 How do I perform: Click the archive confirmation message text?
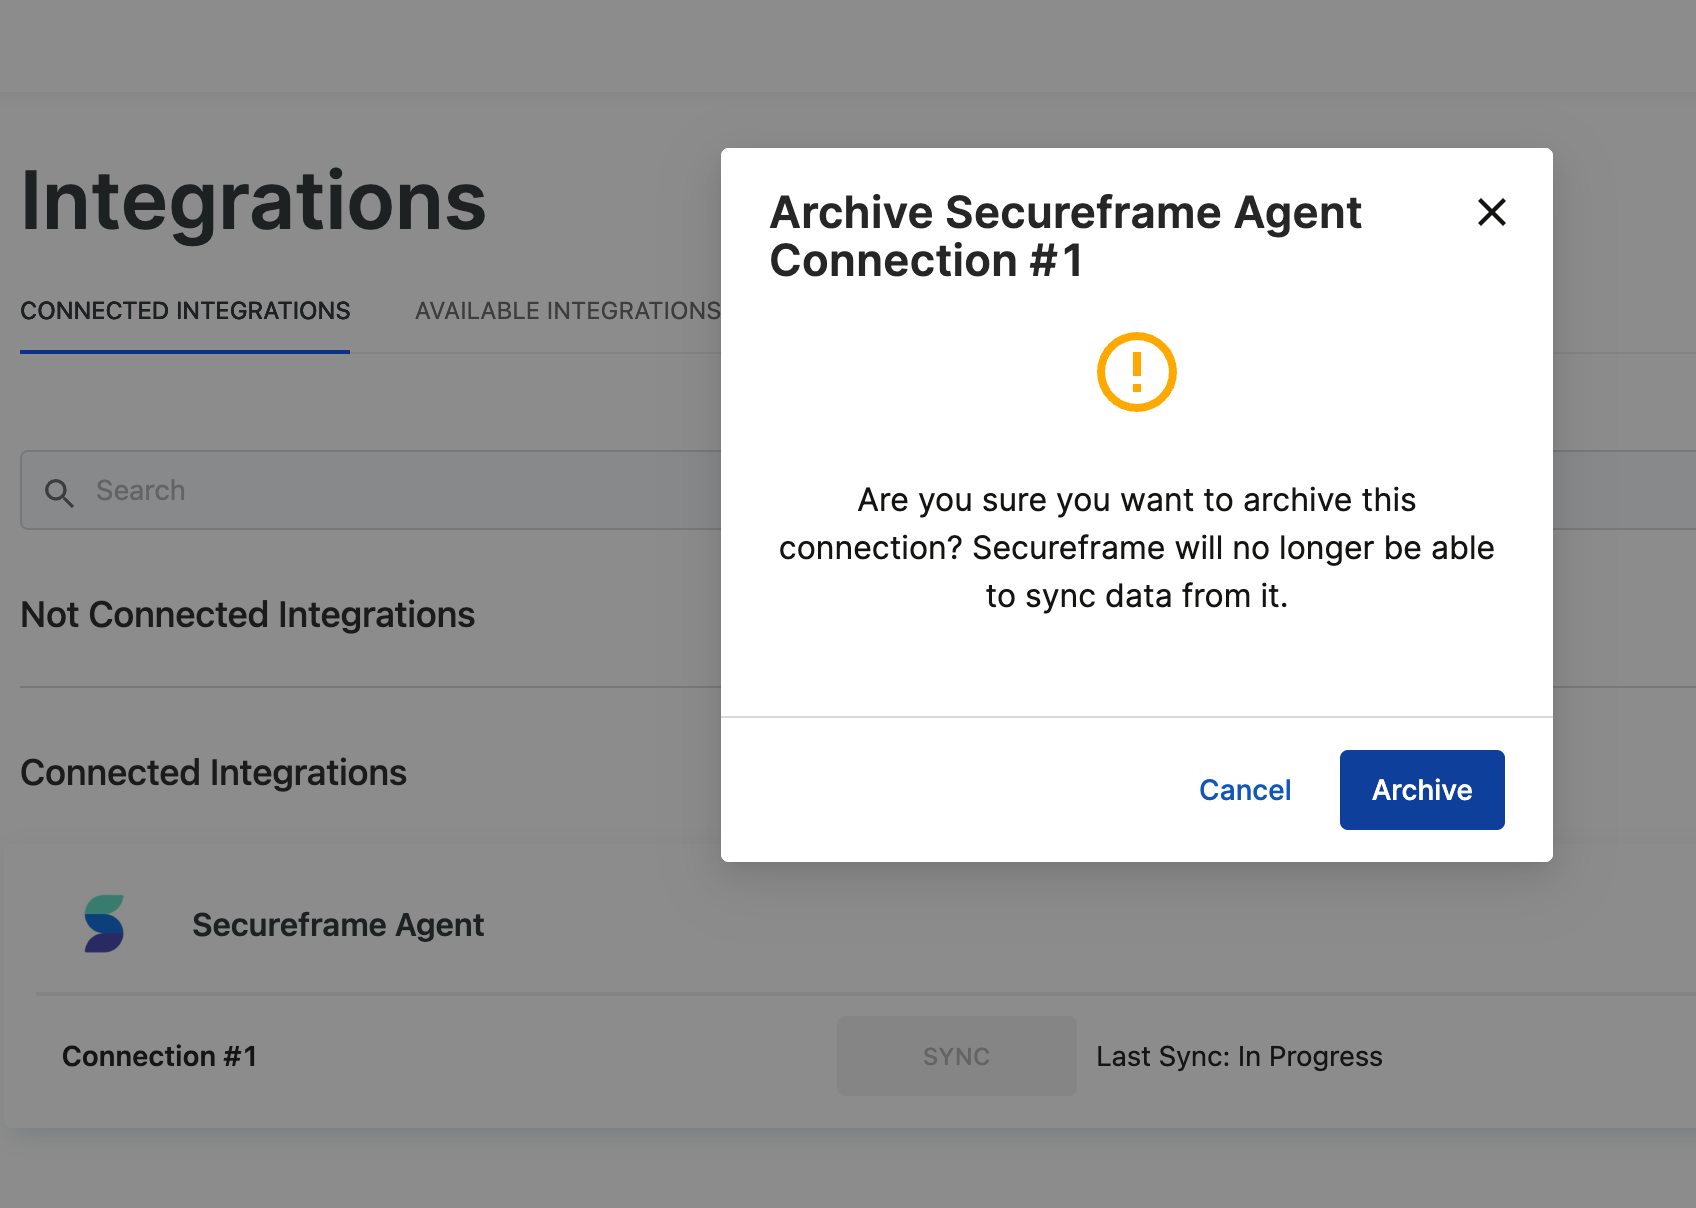[1137, 548]
